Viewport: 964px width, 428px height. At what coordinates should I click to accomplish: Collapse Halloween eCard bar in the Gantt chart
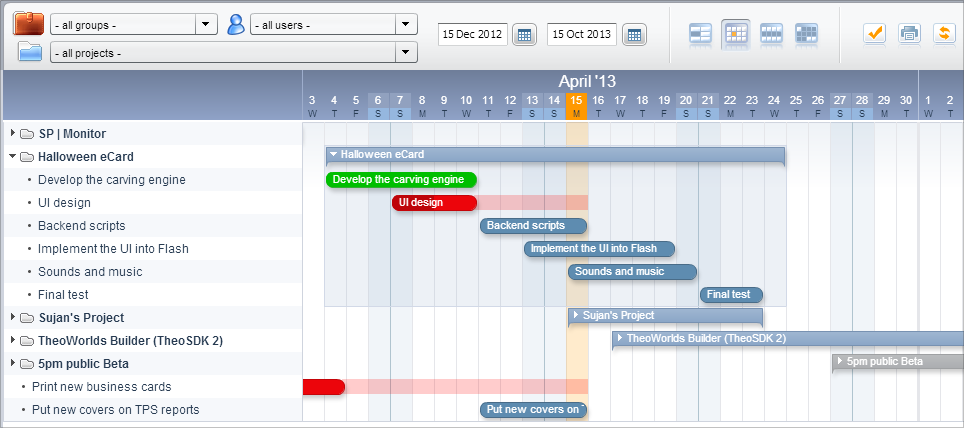coord(334,154)
